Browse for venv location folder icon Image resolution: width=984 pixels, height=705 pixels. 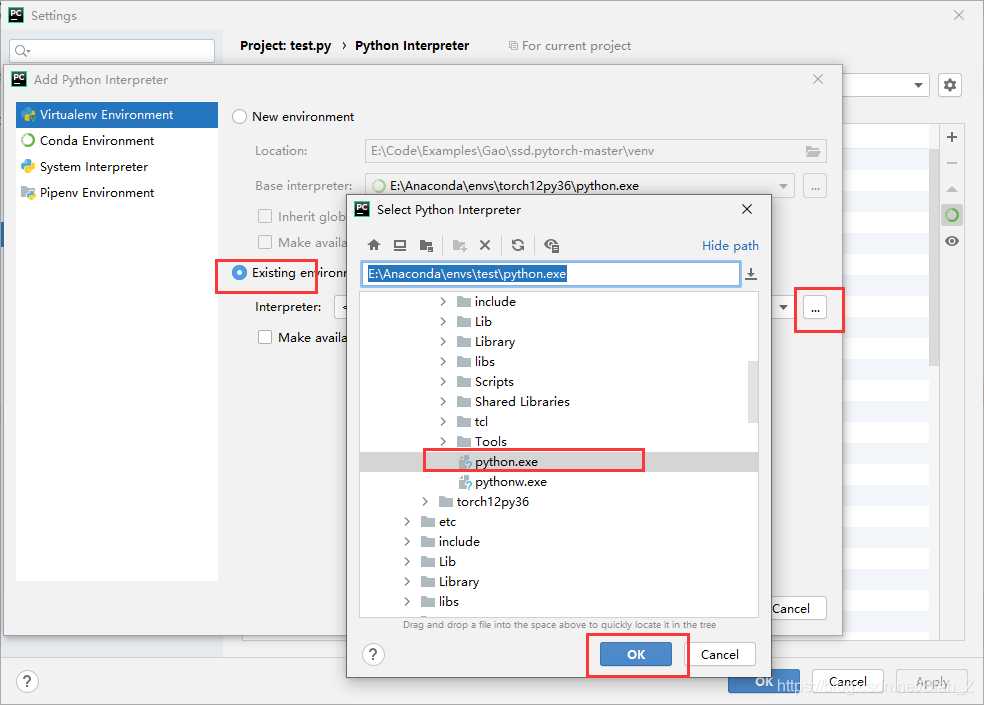[x=813, y=151]
